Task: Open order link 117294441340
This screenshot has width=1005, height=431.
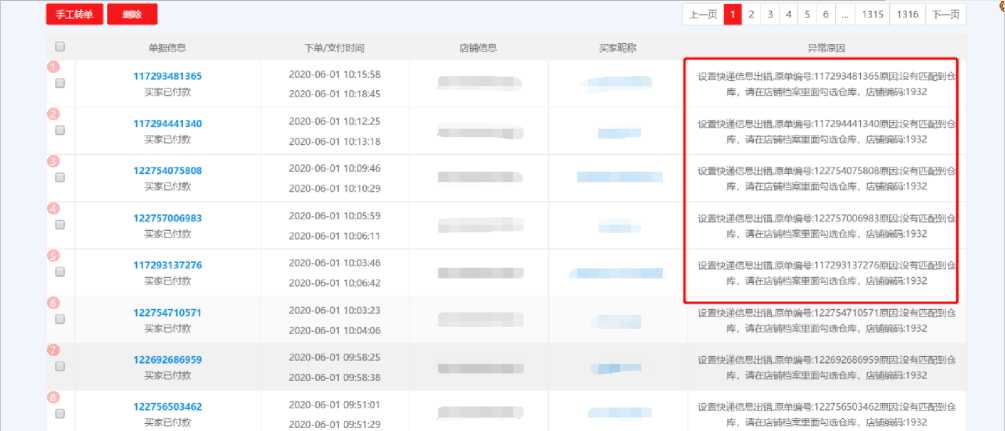Action: pos(167,123)
